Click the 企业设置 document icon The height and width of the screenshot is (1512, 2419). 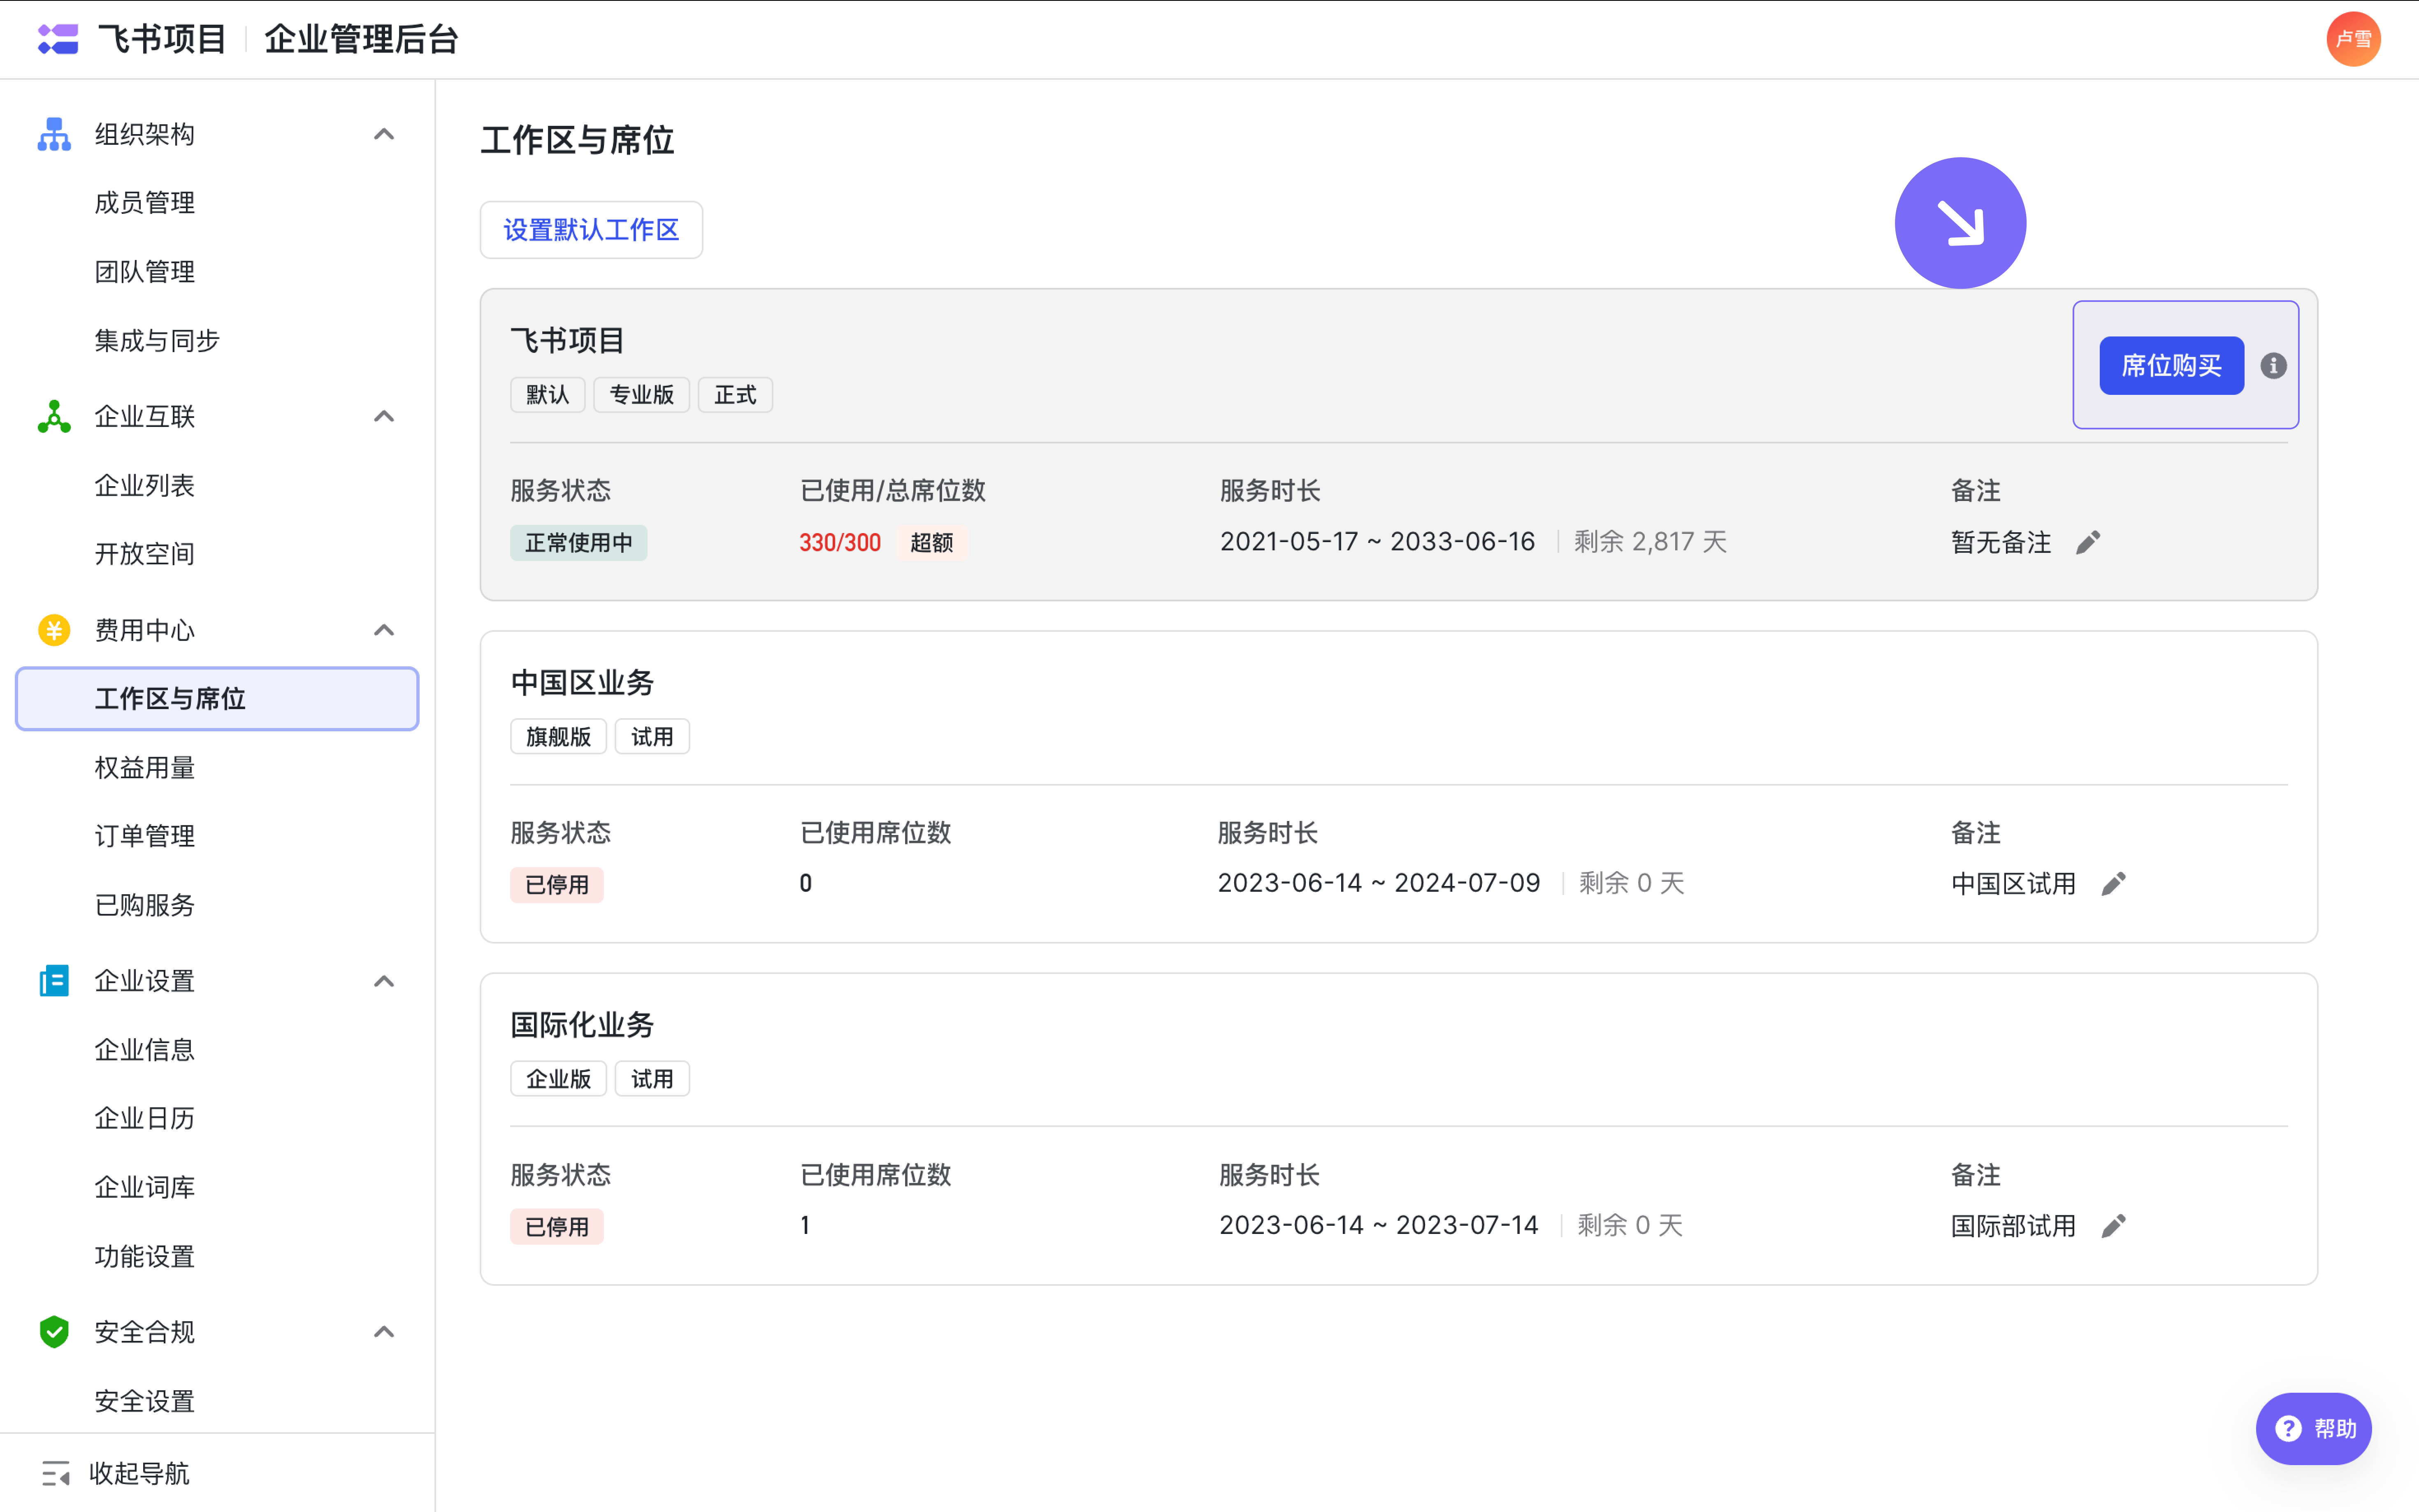point(54,981)
